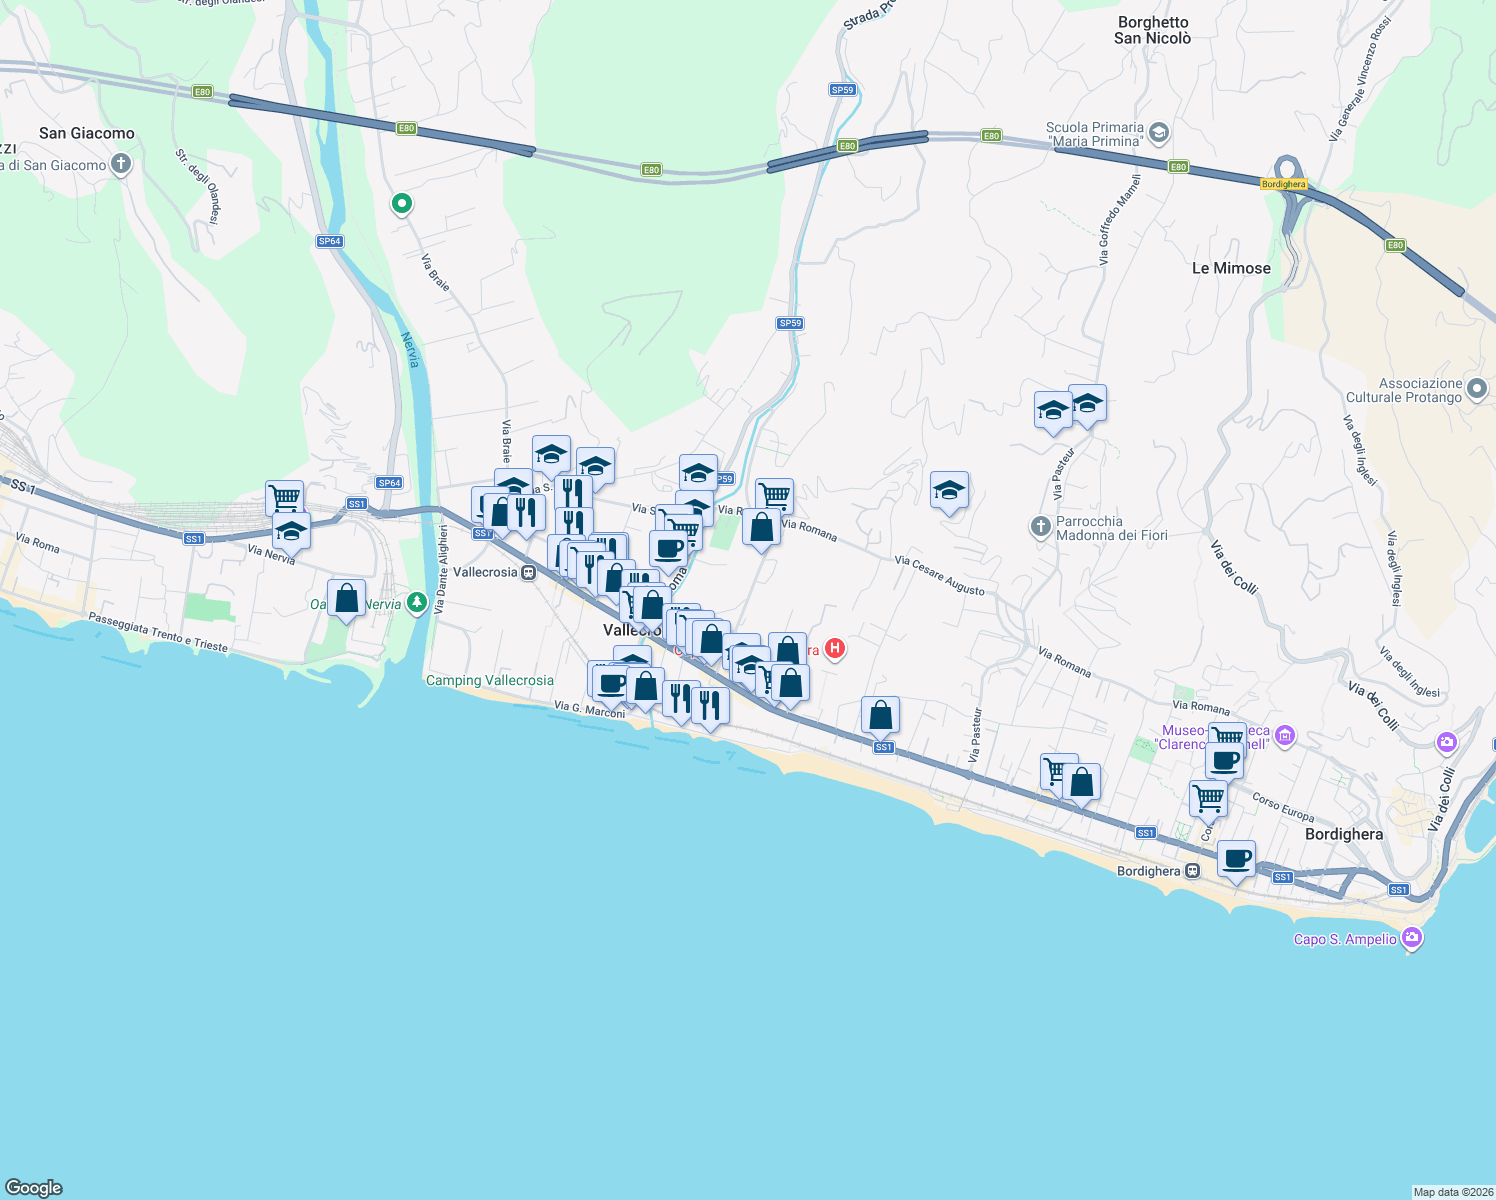
Task: Select the info icon at Associazione Culturale Protango
Action: (1478, 388)
